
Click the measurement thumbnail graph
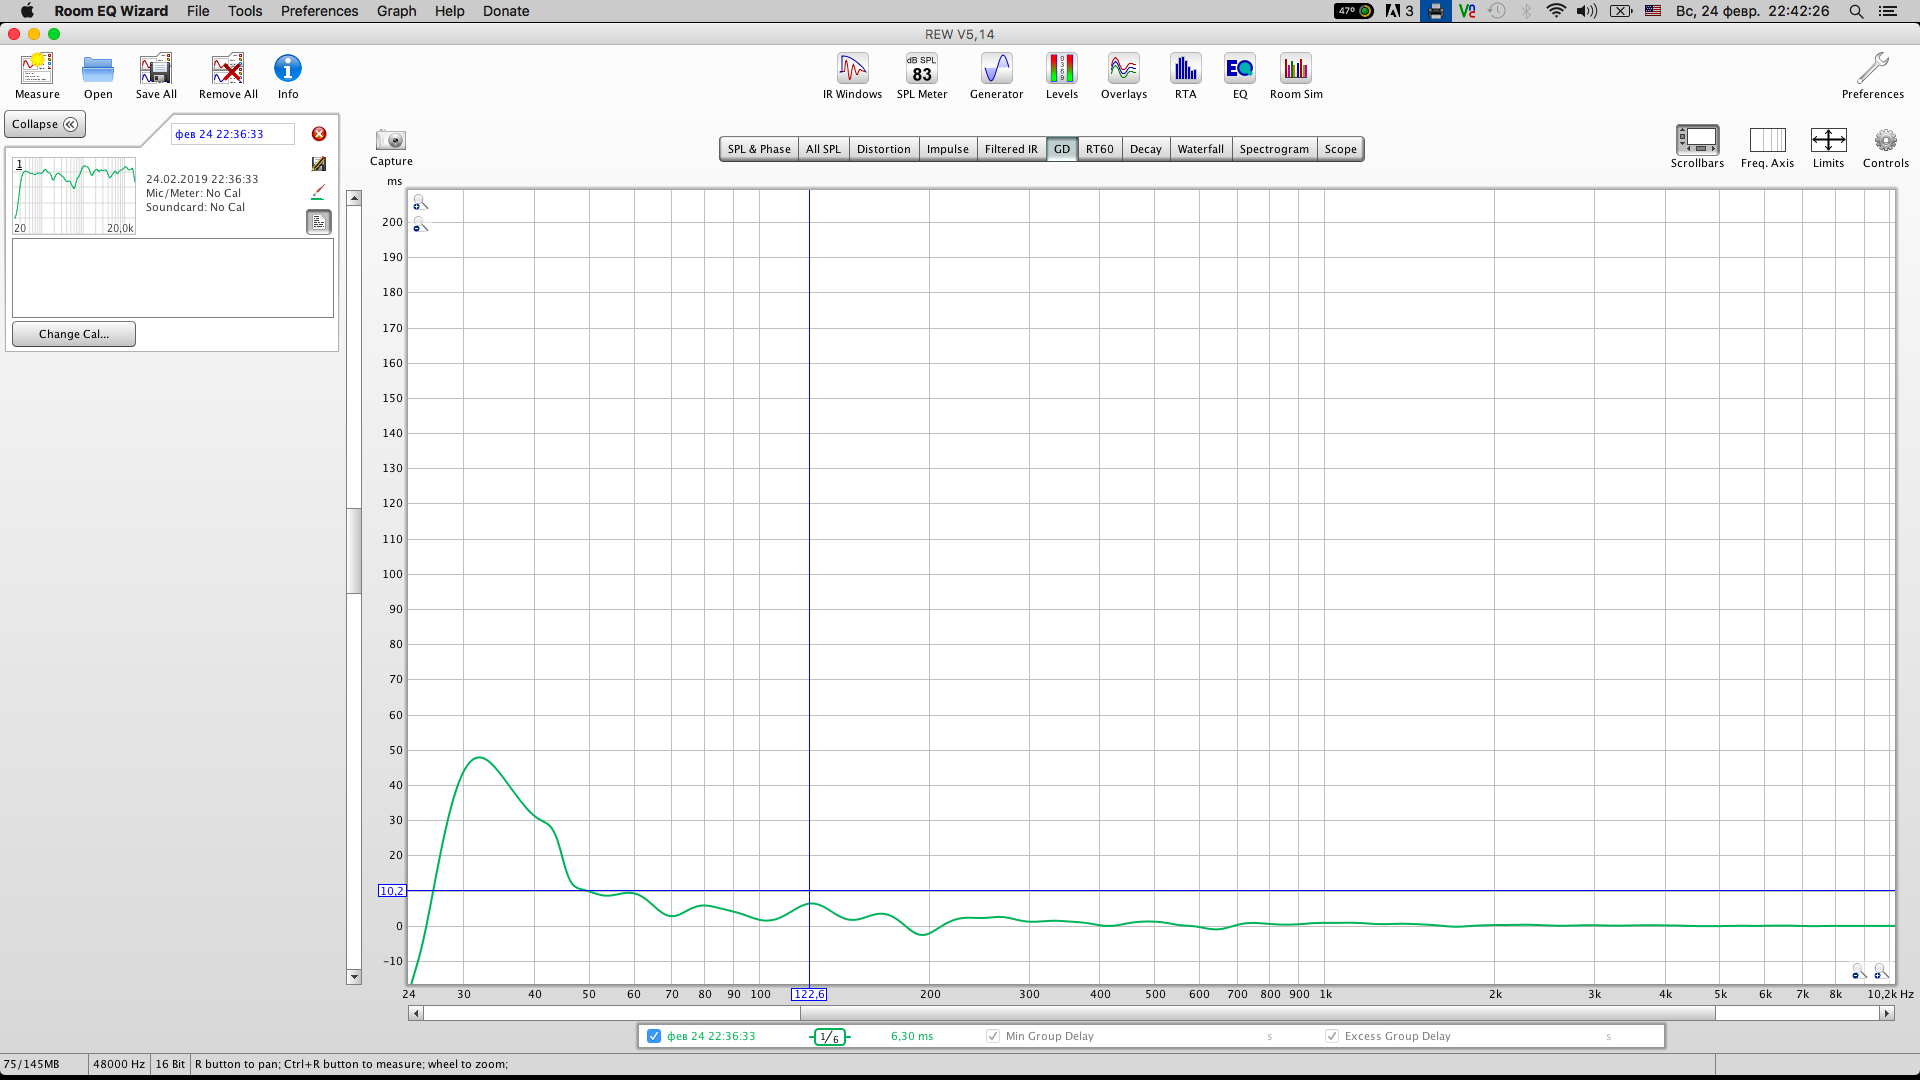pos(75,196)
